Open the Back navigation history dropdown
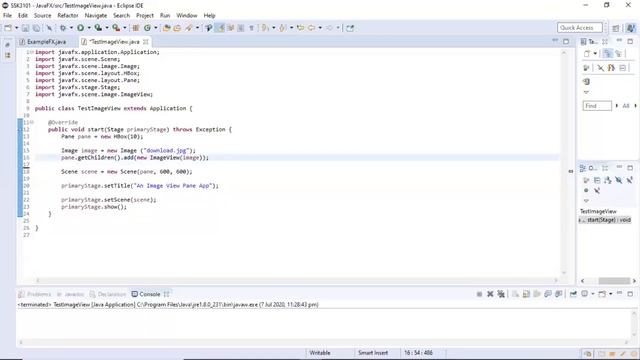This screenshot has width=640, height=360. pyautogui.click(x=320, y=28)
